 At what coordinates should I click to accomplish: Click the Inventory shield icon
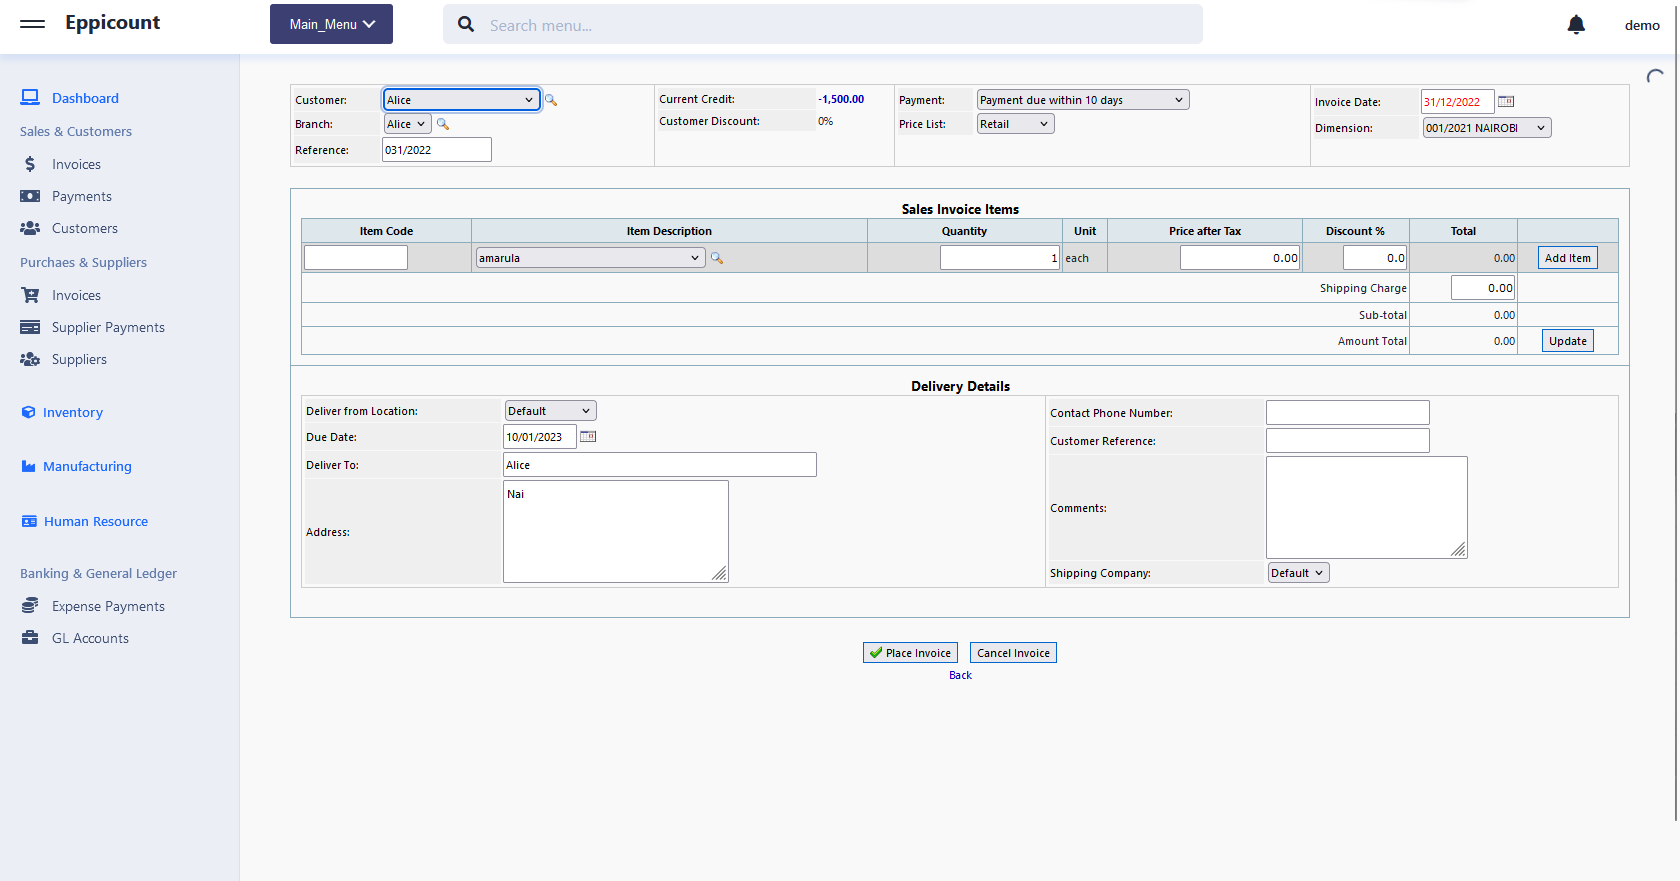[x=28, y=412]
